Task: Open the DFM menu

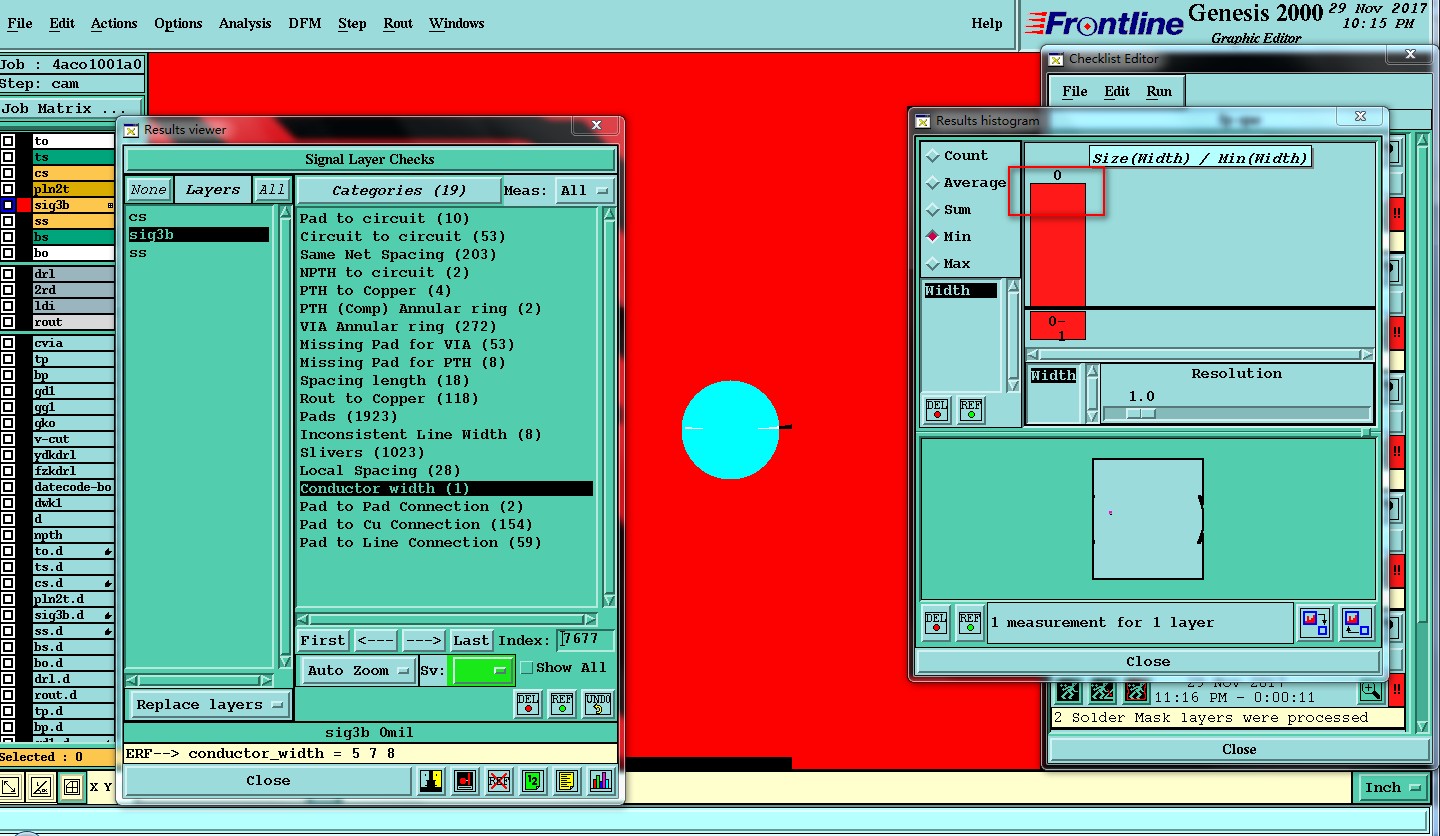Action: pyautogui.click(x=305, y=23)
